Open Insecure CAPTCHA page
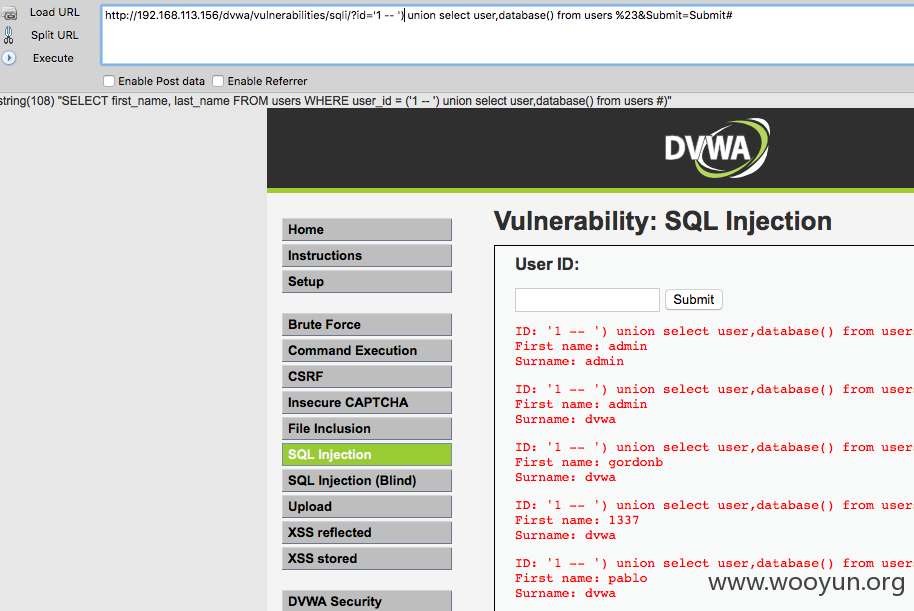 pyautogui.click(x=367, y=402)
